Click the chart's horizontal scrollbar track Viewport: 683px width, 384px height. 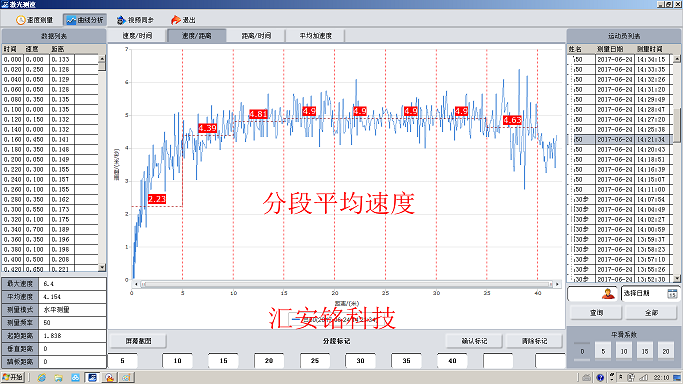click(347, 284)
